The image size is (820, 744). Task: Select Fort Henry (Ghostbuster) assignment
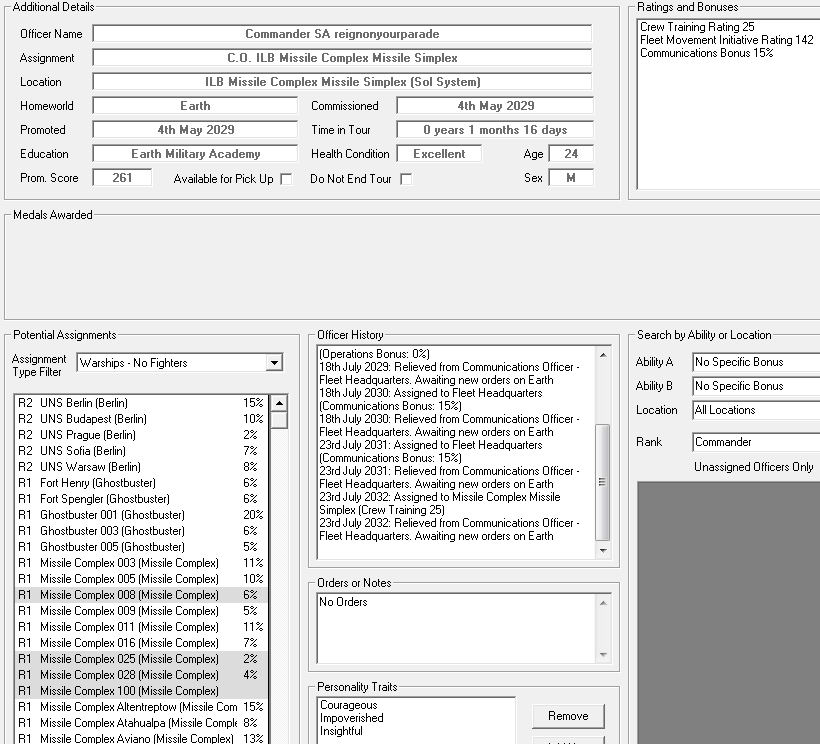[x=141, y=483]
